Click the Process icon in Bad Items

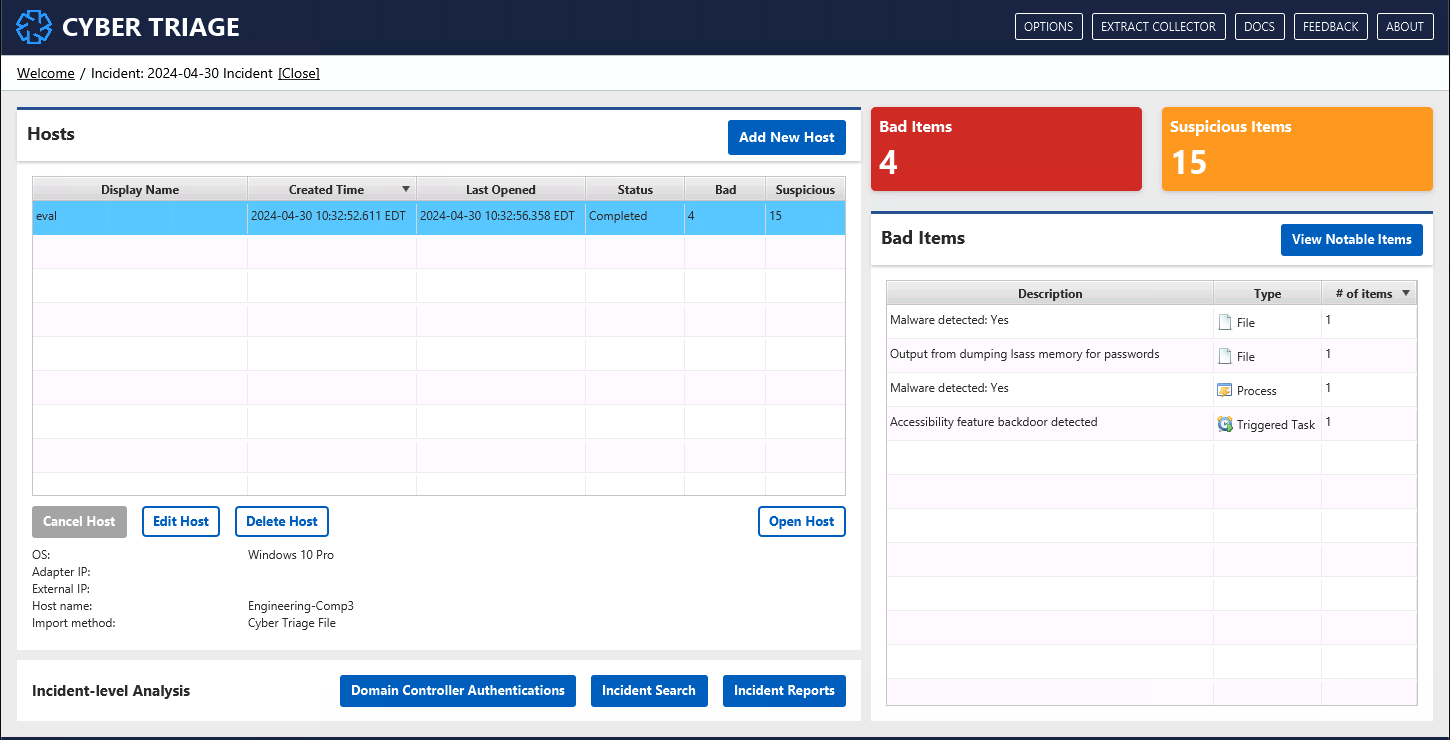tap(1225, 390)
